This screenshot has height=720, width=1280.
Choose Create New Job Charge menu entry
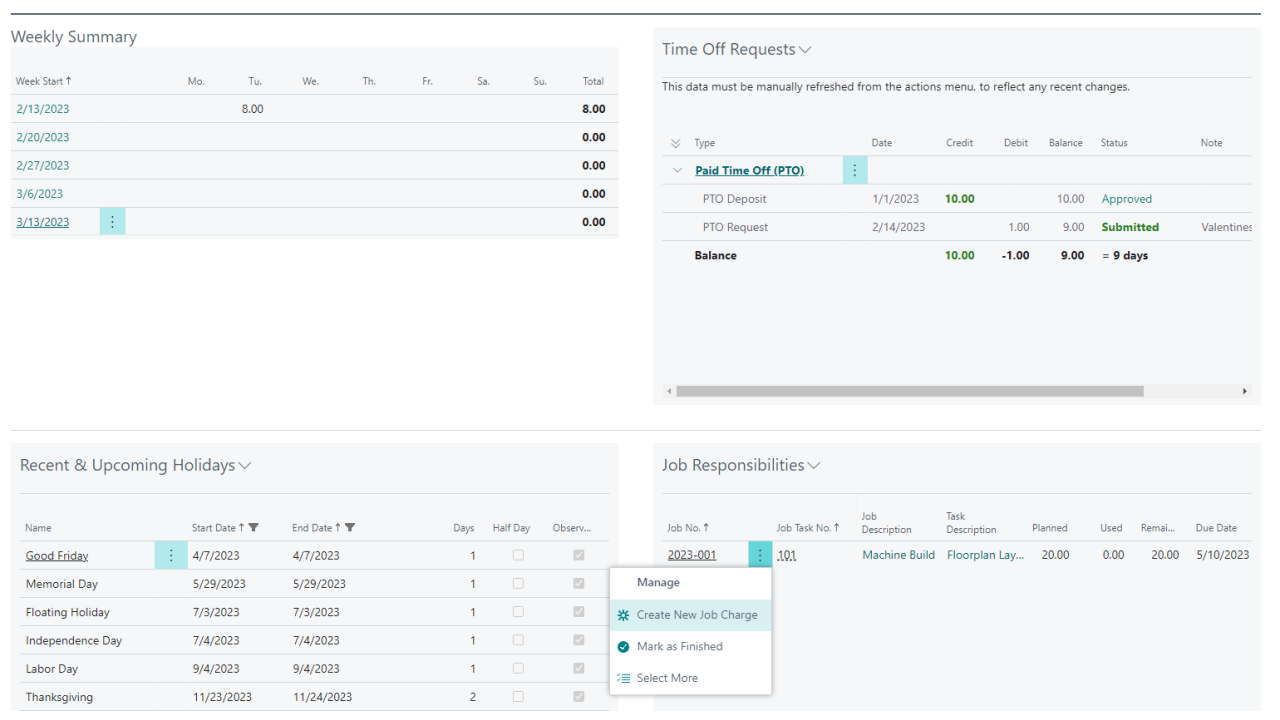pyautogui.click(x=690, y=615)
